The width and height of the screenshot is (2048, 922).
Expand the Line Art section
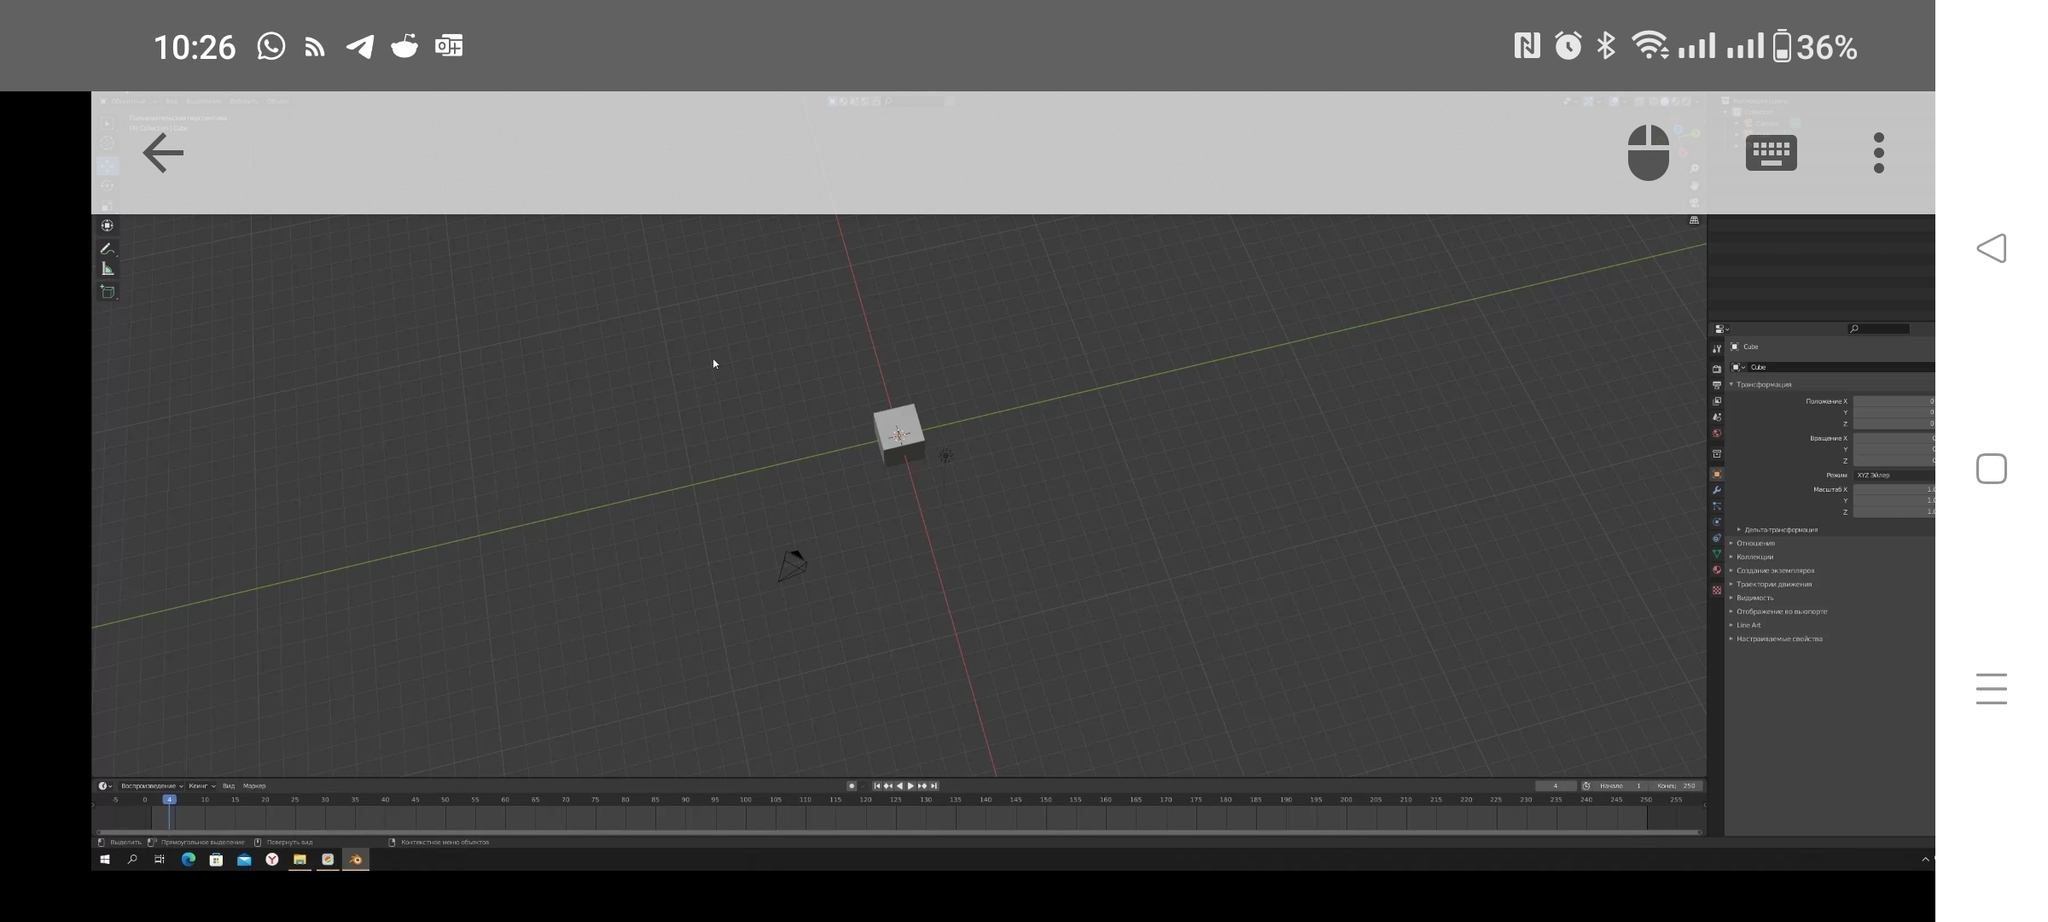1747,625
